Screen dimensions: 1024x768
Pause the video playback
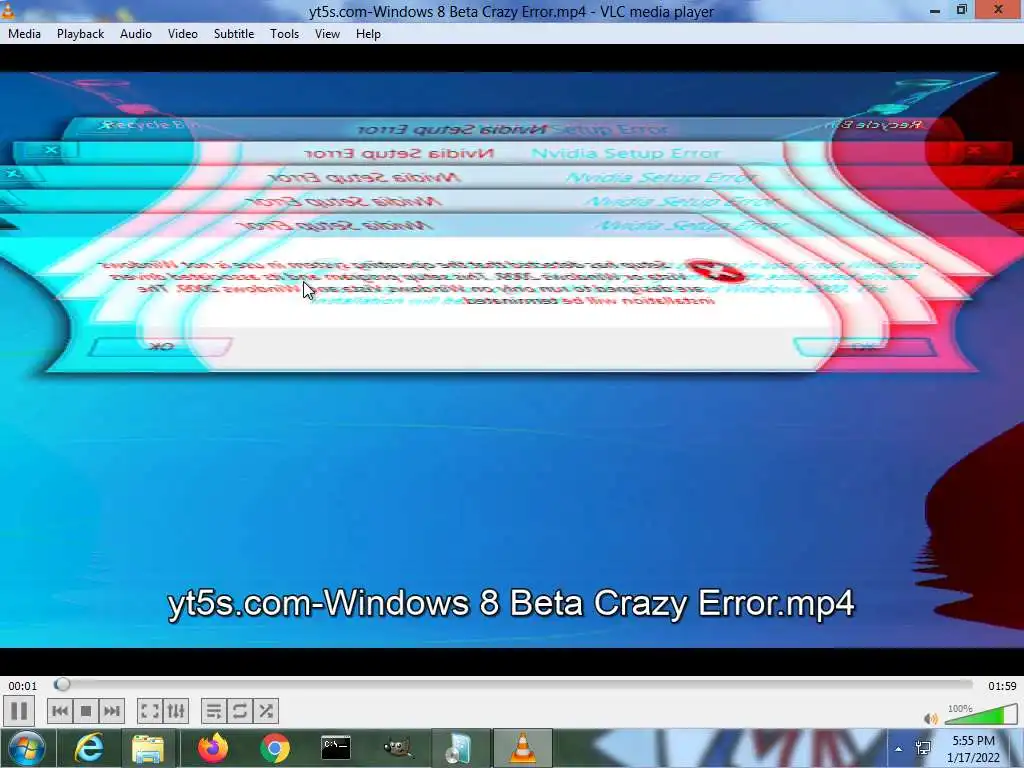[19, 711]
